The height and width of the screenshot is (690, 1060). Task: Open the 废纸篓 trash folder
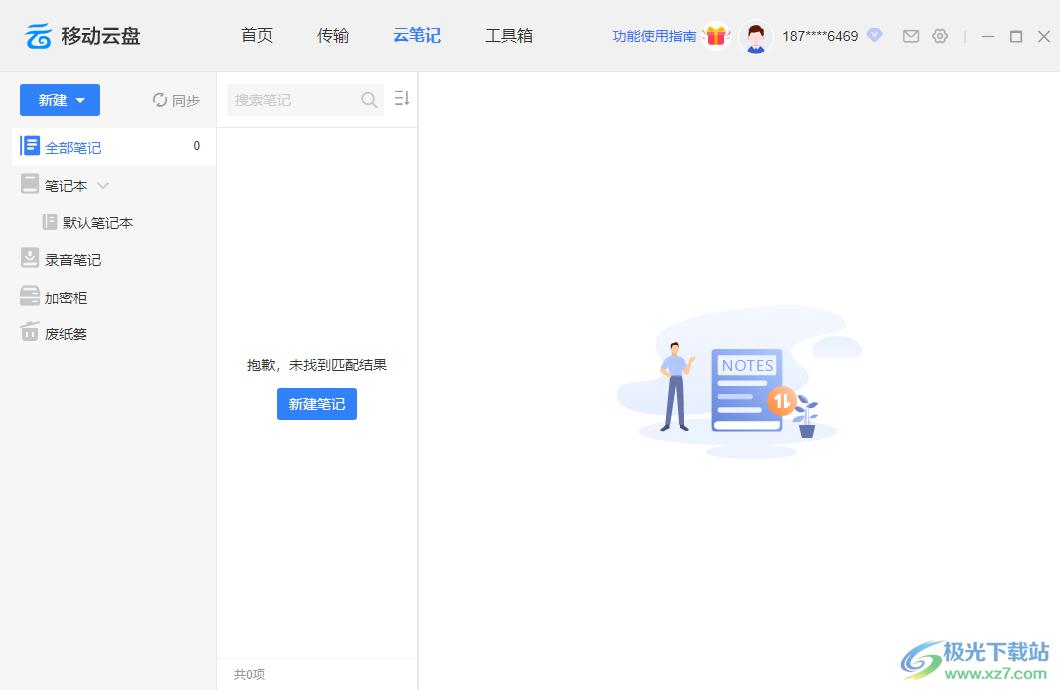tap(65, 334)
